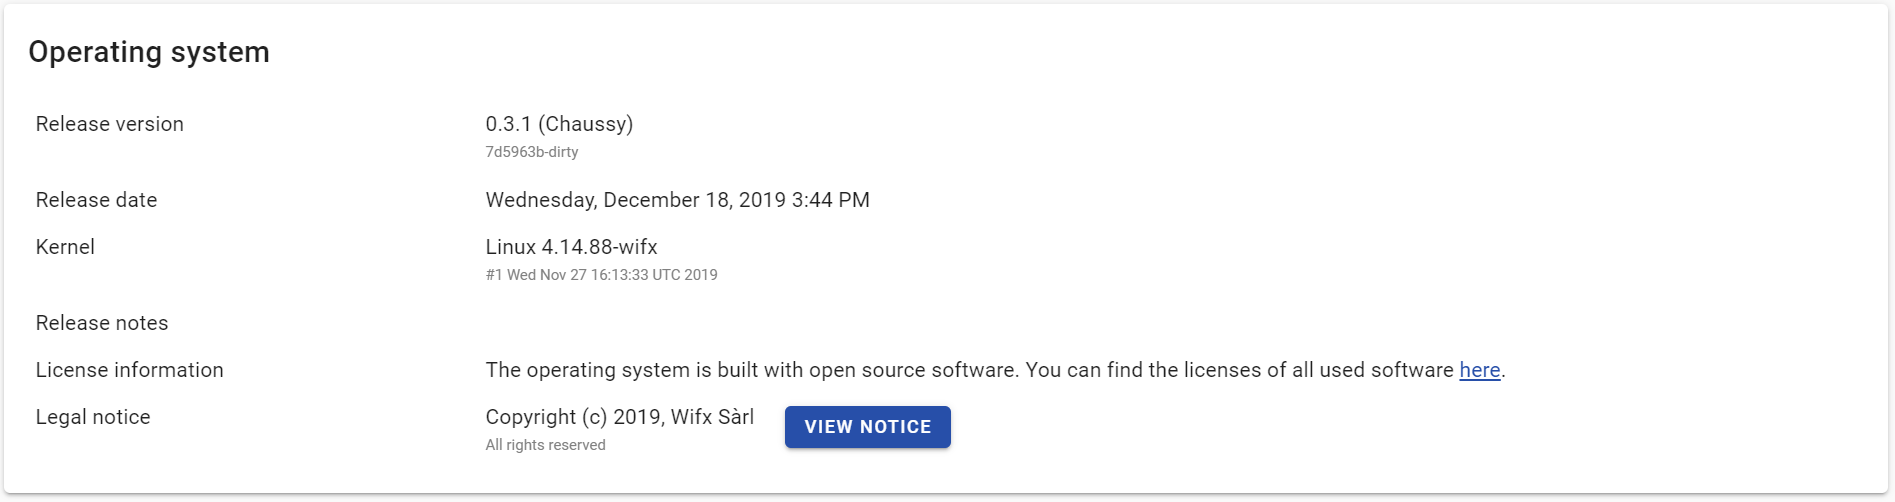The height and width of the screenshot is (502, 1895).
Task: Click the Operating system heading
Action: click(149, 52)
